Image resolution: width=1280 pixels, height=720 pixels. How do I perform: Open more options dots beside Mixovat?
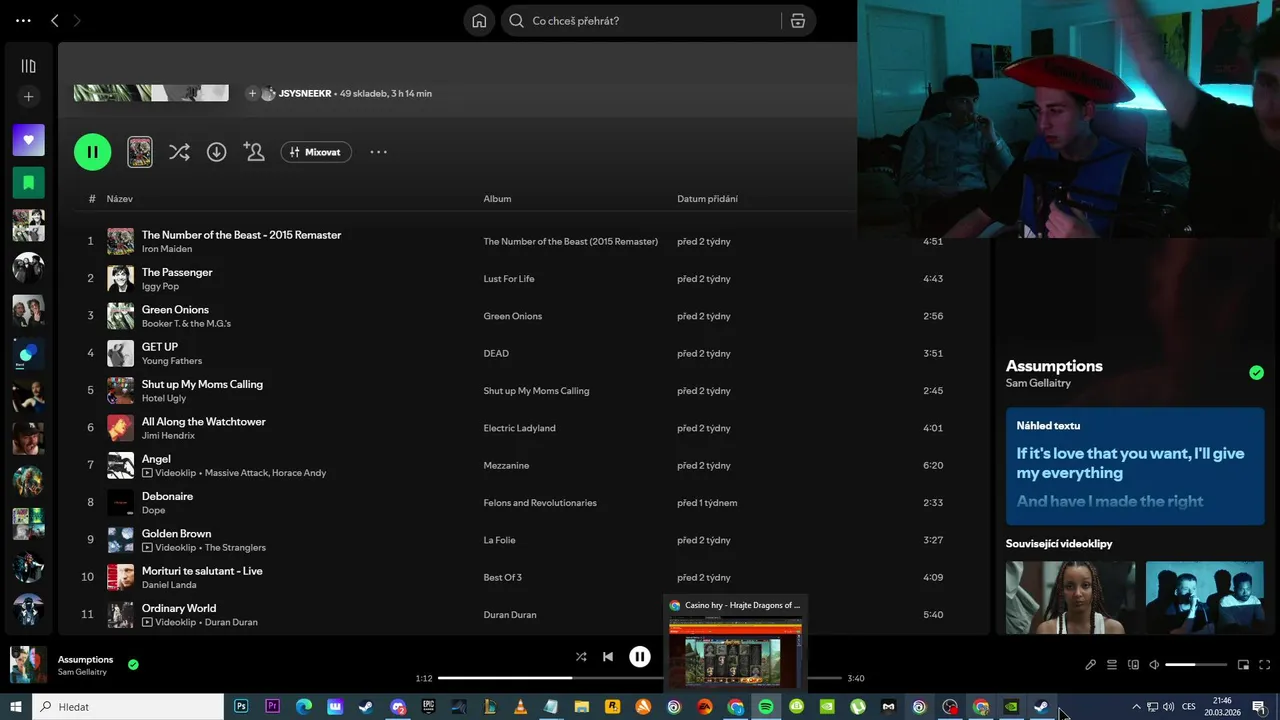click(x=378, y=152)
